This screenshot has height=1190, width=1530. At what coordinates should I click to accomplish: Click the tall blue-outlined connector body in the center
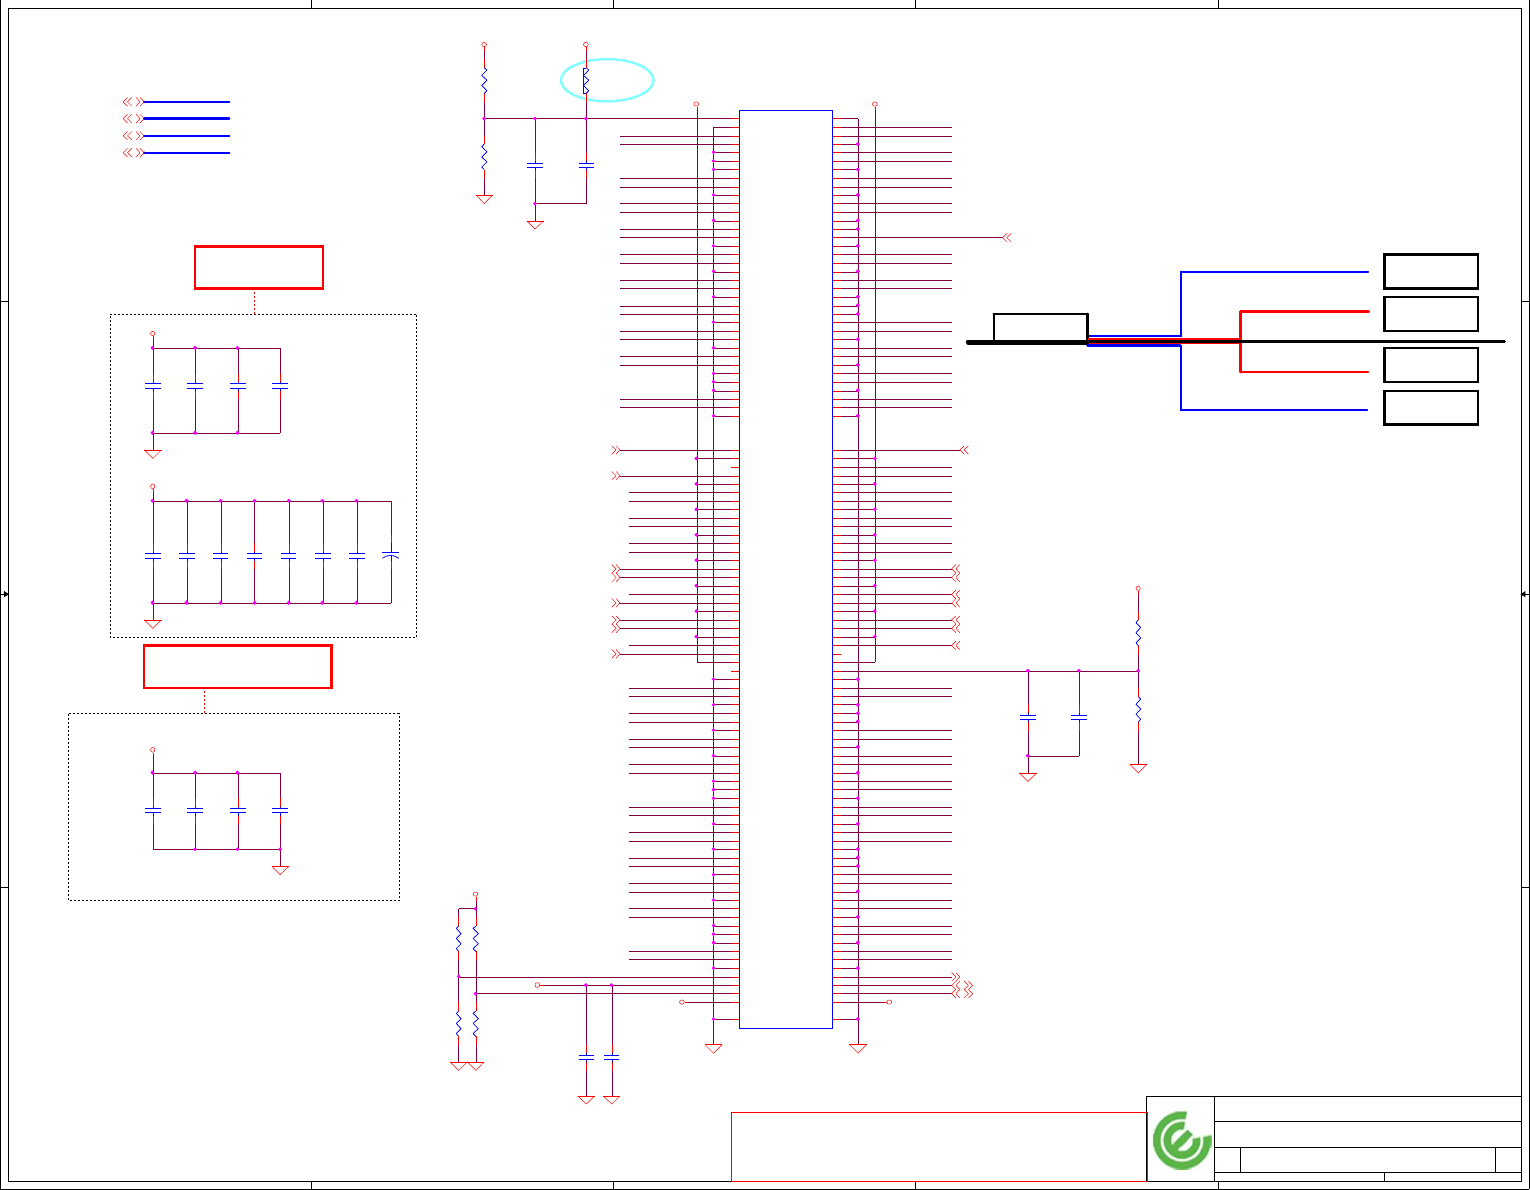[786, 569]
